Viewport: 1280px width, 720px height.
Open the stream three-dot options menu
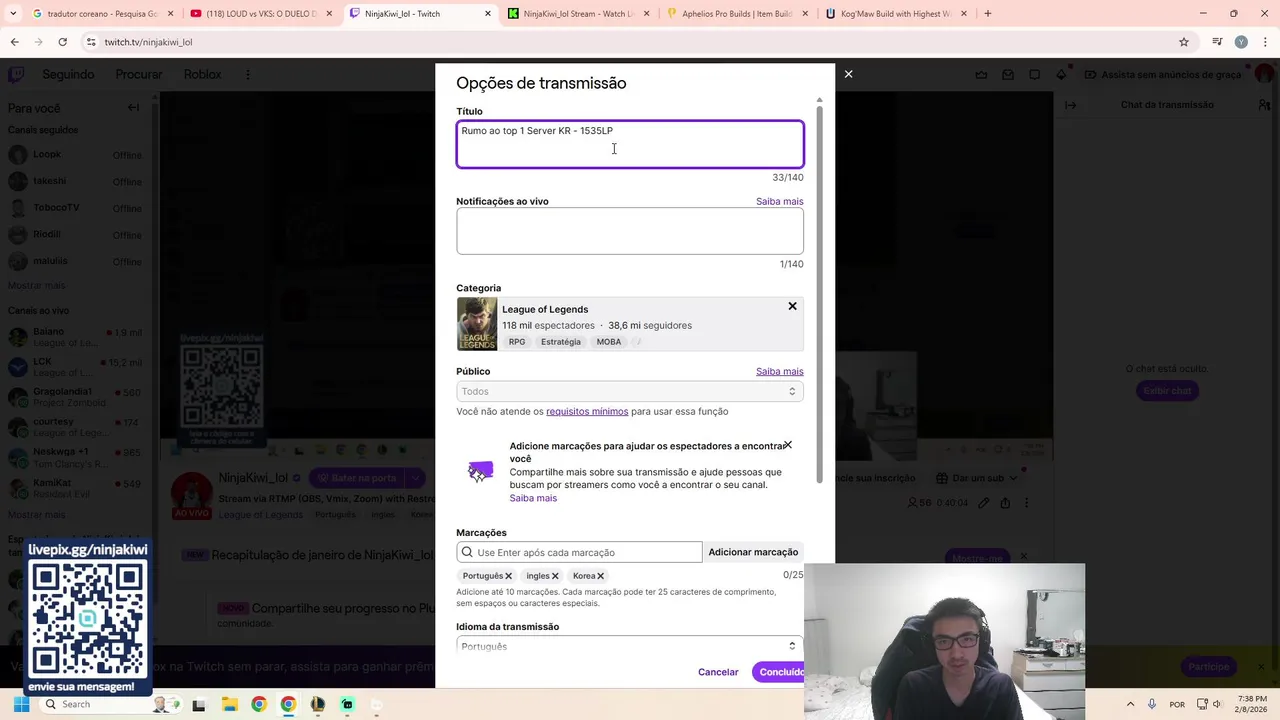click(x=1026, y=503)
